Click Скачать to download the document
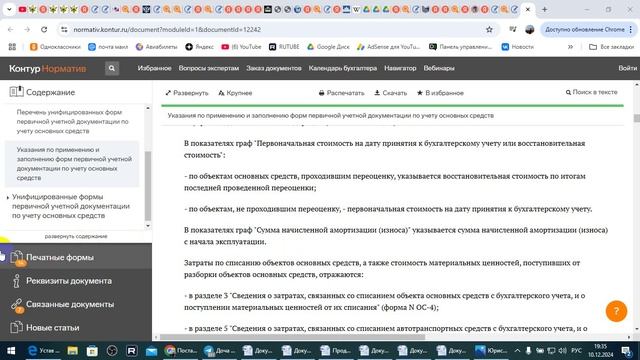The width and height of the screenshot is (640, 360). coord(391,93)
